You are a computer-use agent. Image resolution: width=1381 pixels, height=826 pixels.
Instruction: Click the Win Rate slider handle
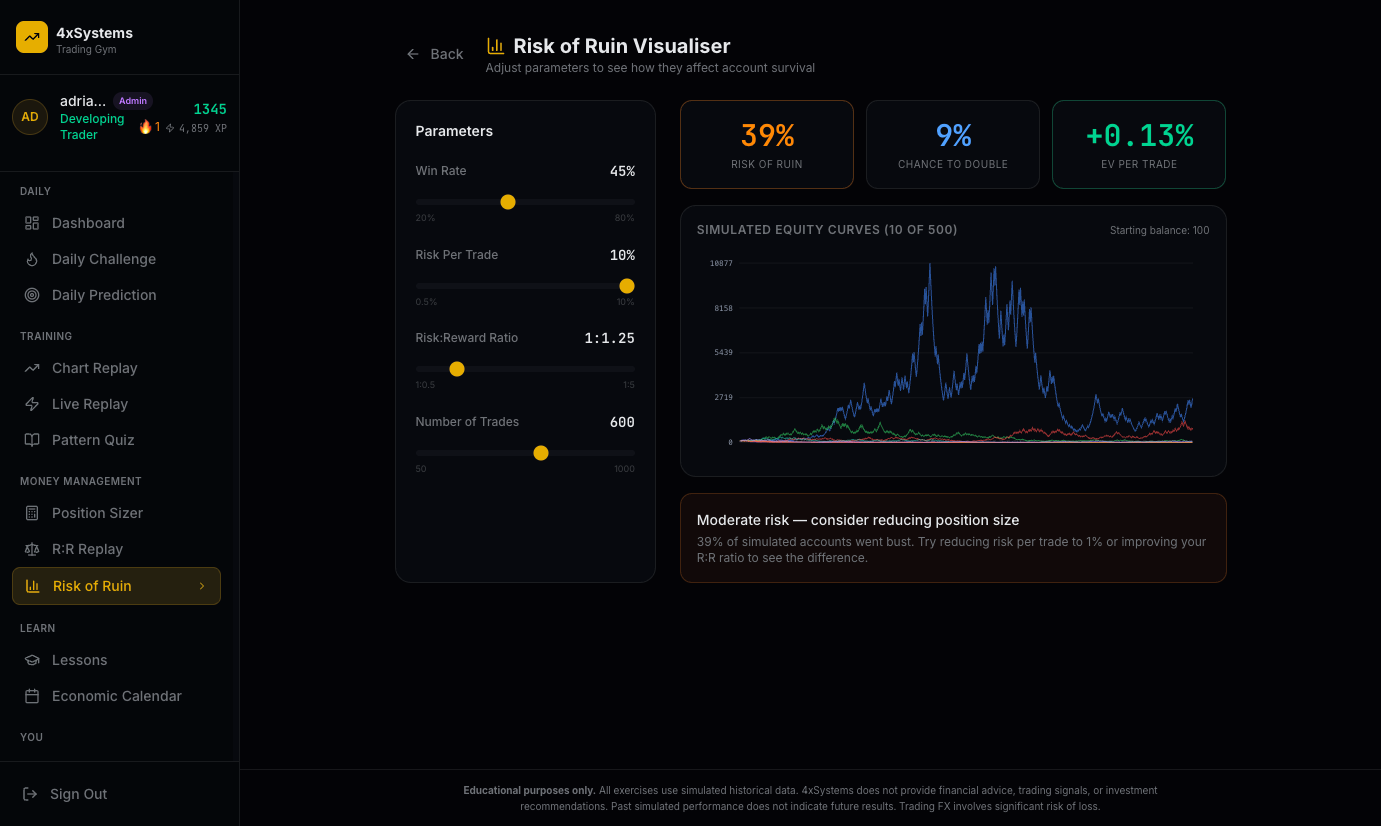tap(508, 202)
